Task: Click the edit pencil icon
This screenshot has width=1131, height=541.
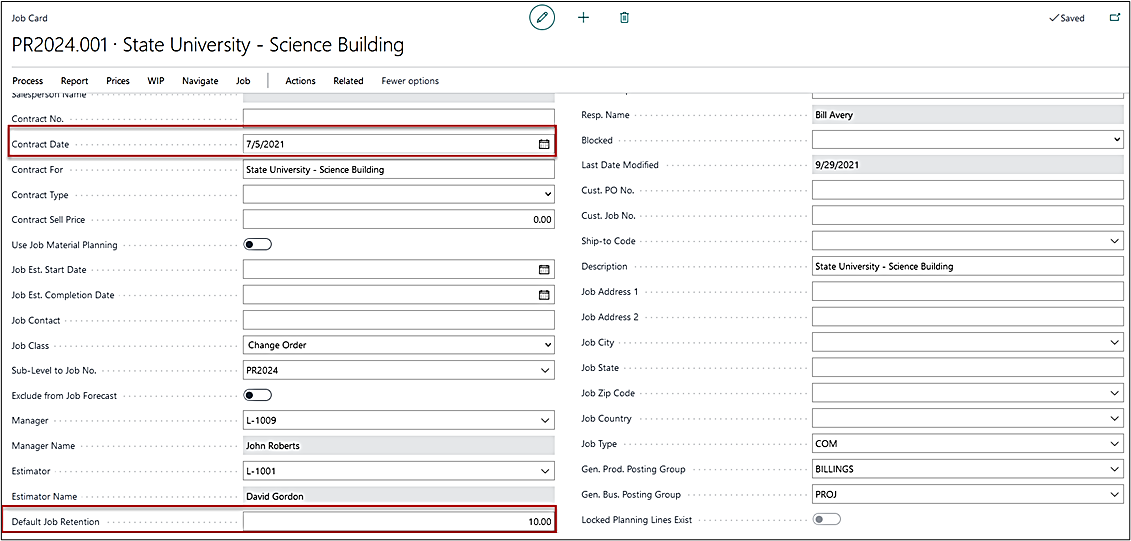Action: click(542, 18)
